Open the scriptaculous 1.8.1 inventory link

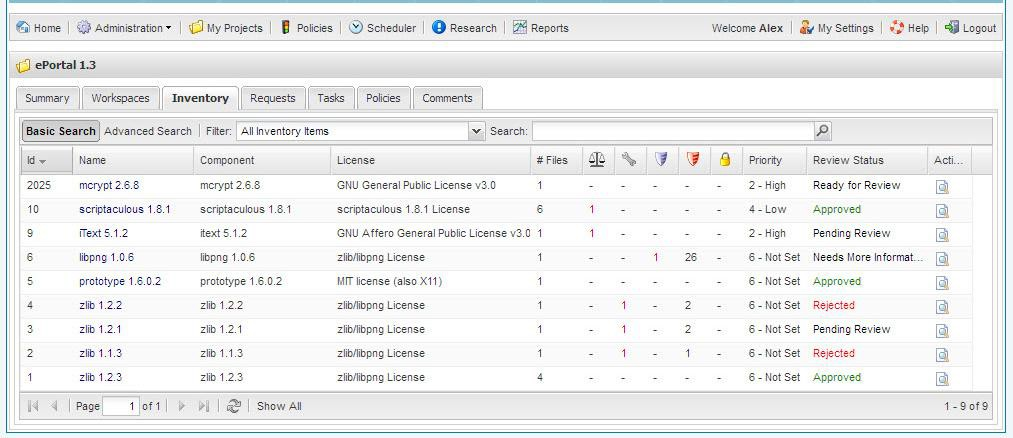(x=125, y=210)
